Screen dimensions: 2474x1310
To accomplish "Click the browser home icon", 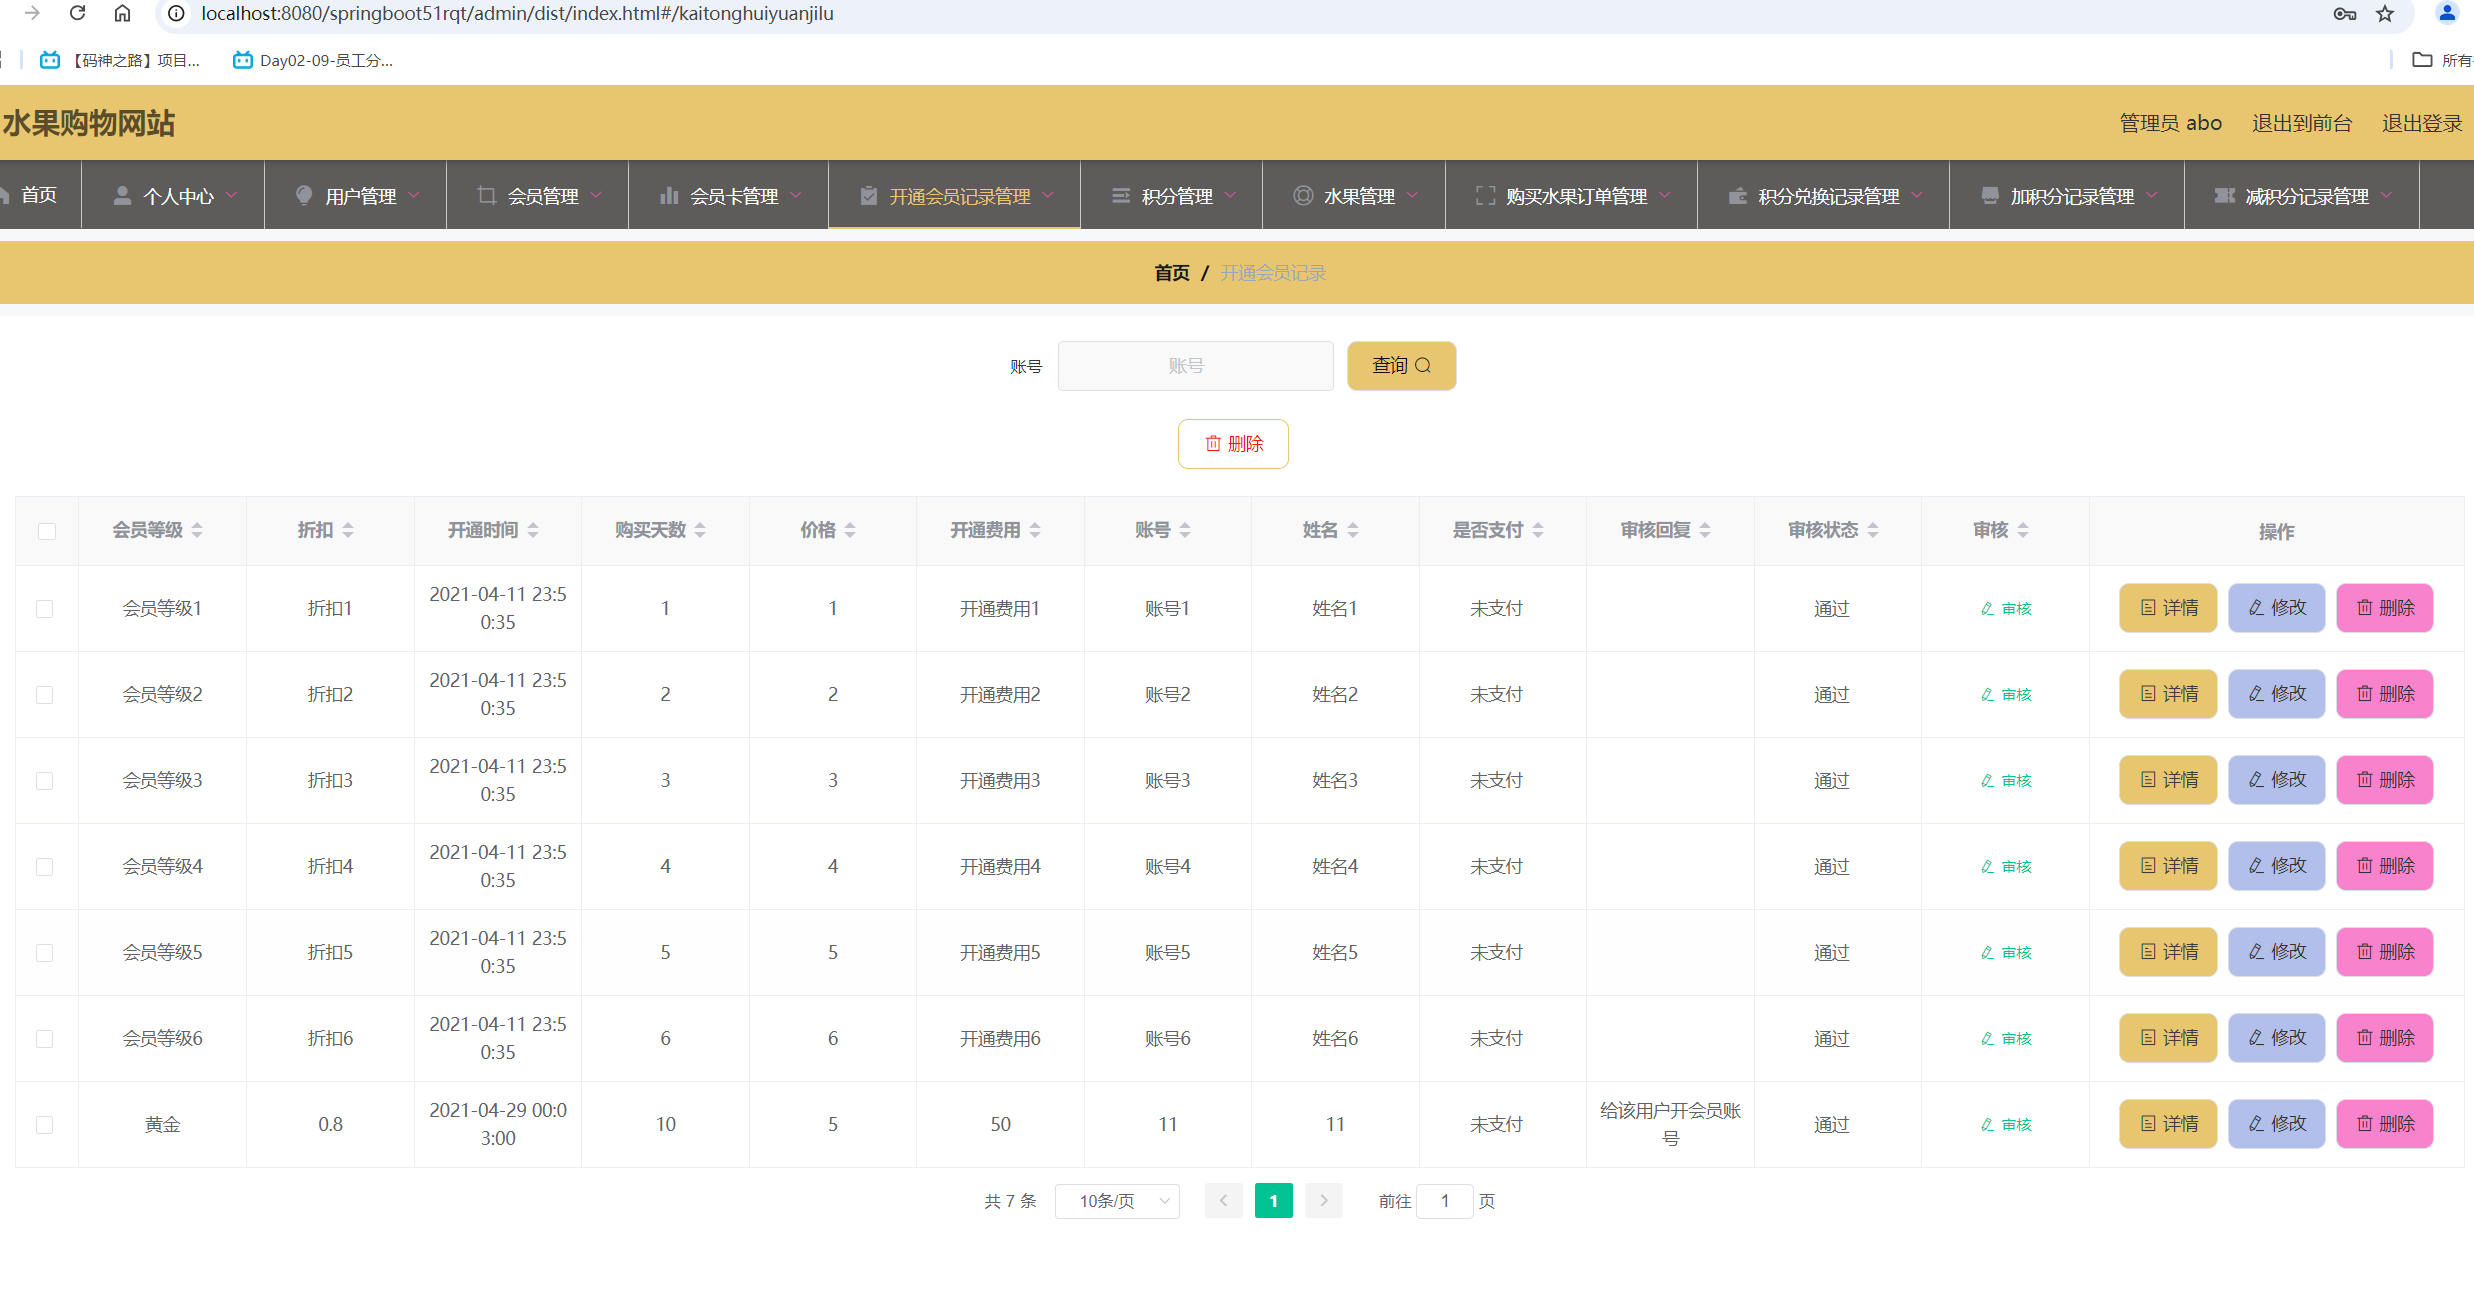I will (122, 13).
